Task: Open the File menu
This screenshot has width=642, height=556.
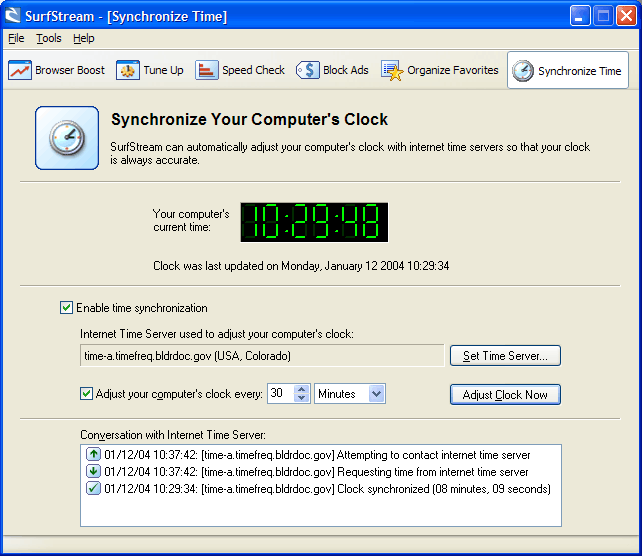Action: coord(16,38)
